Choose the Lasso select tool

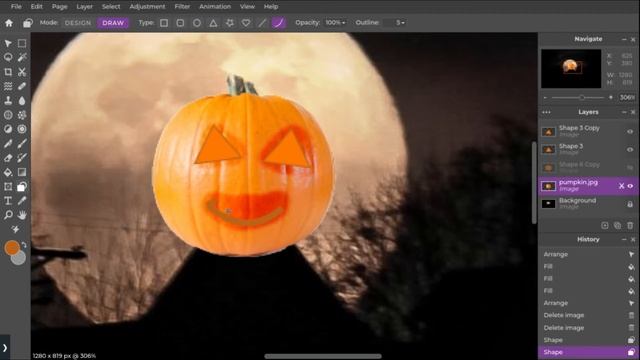[x=8, y=58]
